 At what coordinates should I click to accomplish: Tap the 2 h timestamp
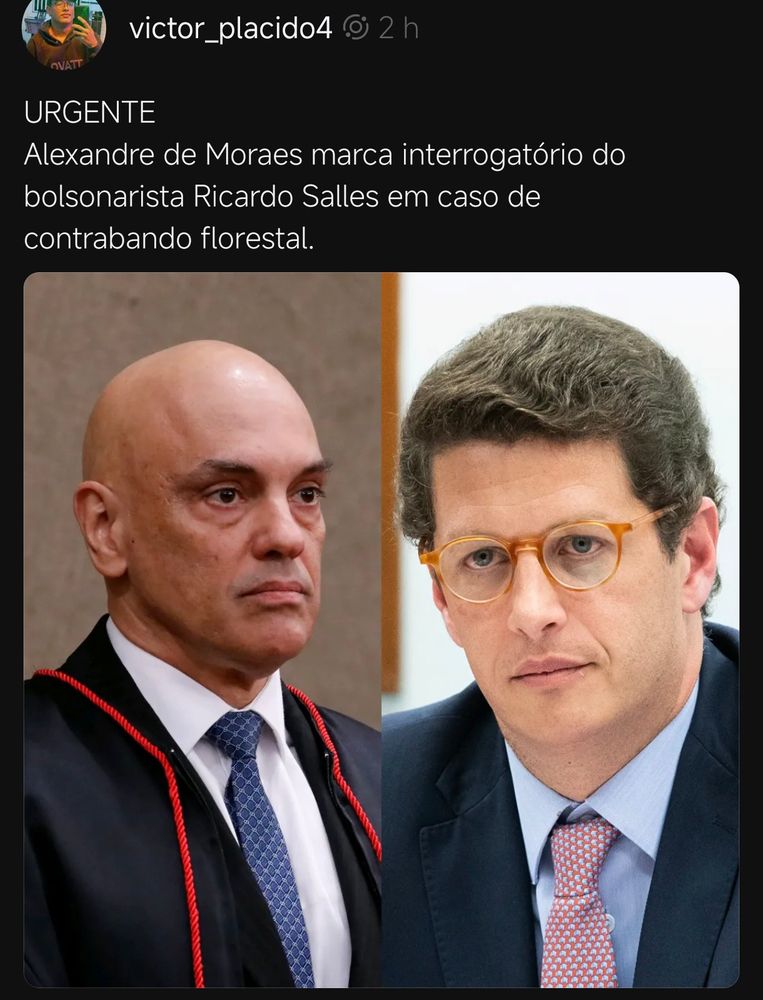pyautogui.click(x=398, y=28)
